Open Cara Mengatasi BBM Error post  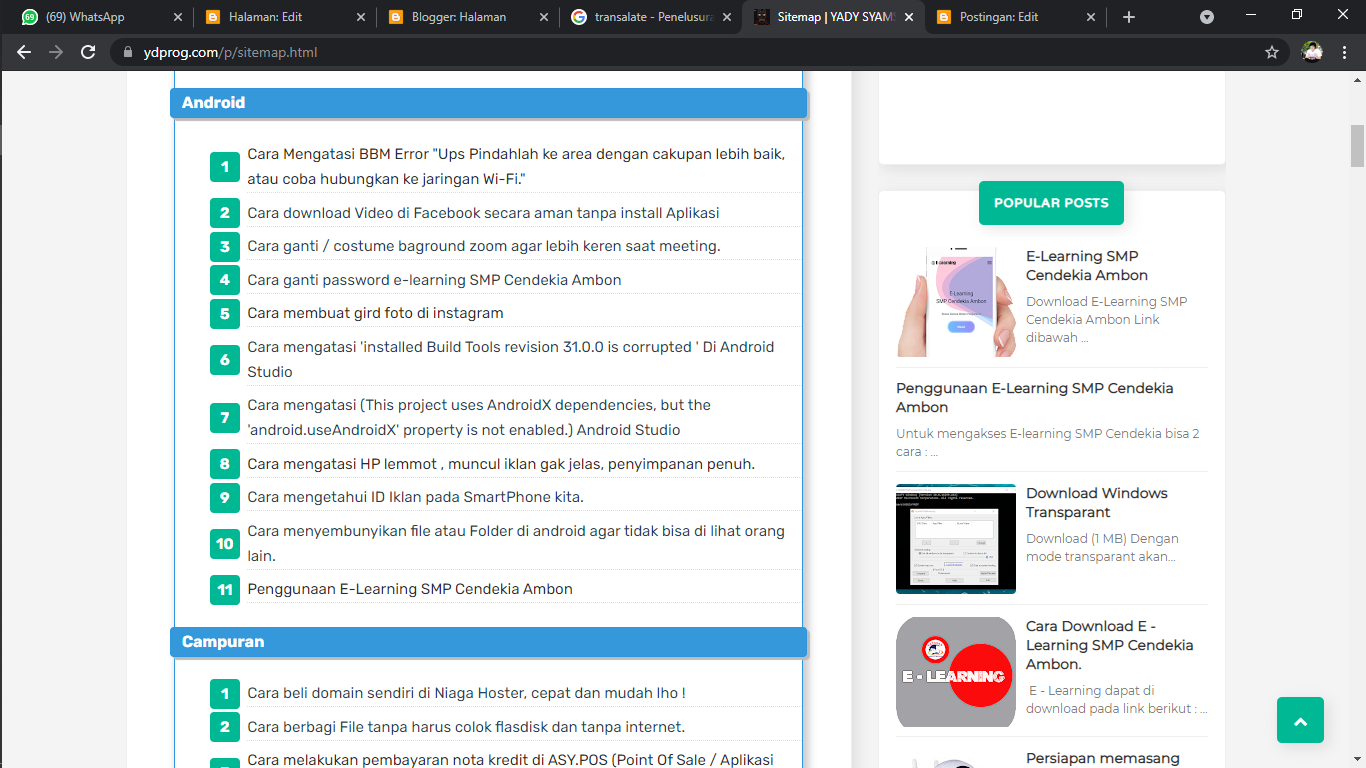(x=516, y=166)
